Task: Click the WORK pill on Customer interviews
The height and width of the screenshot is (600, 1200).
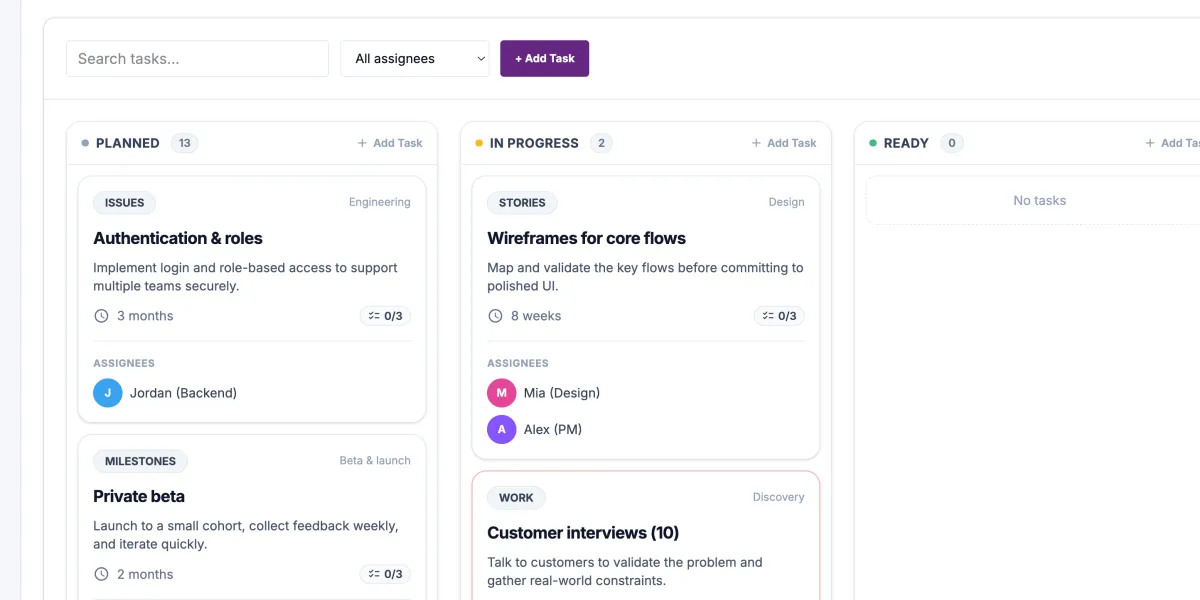Action: (516, 497)
